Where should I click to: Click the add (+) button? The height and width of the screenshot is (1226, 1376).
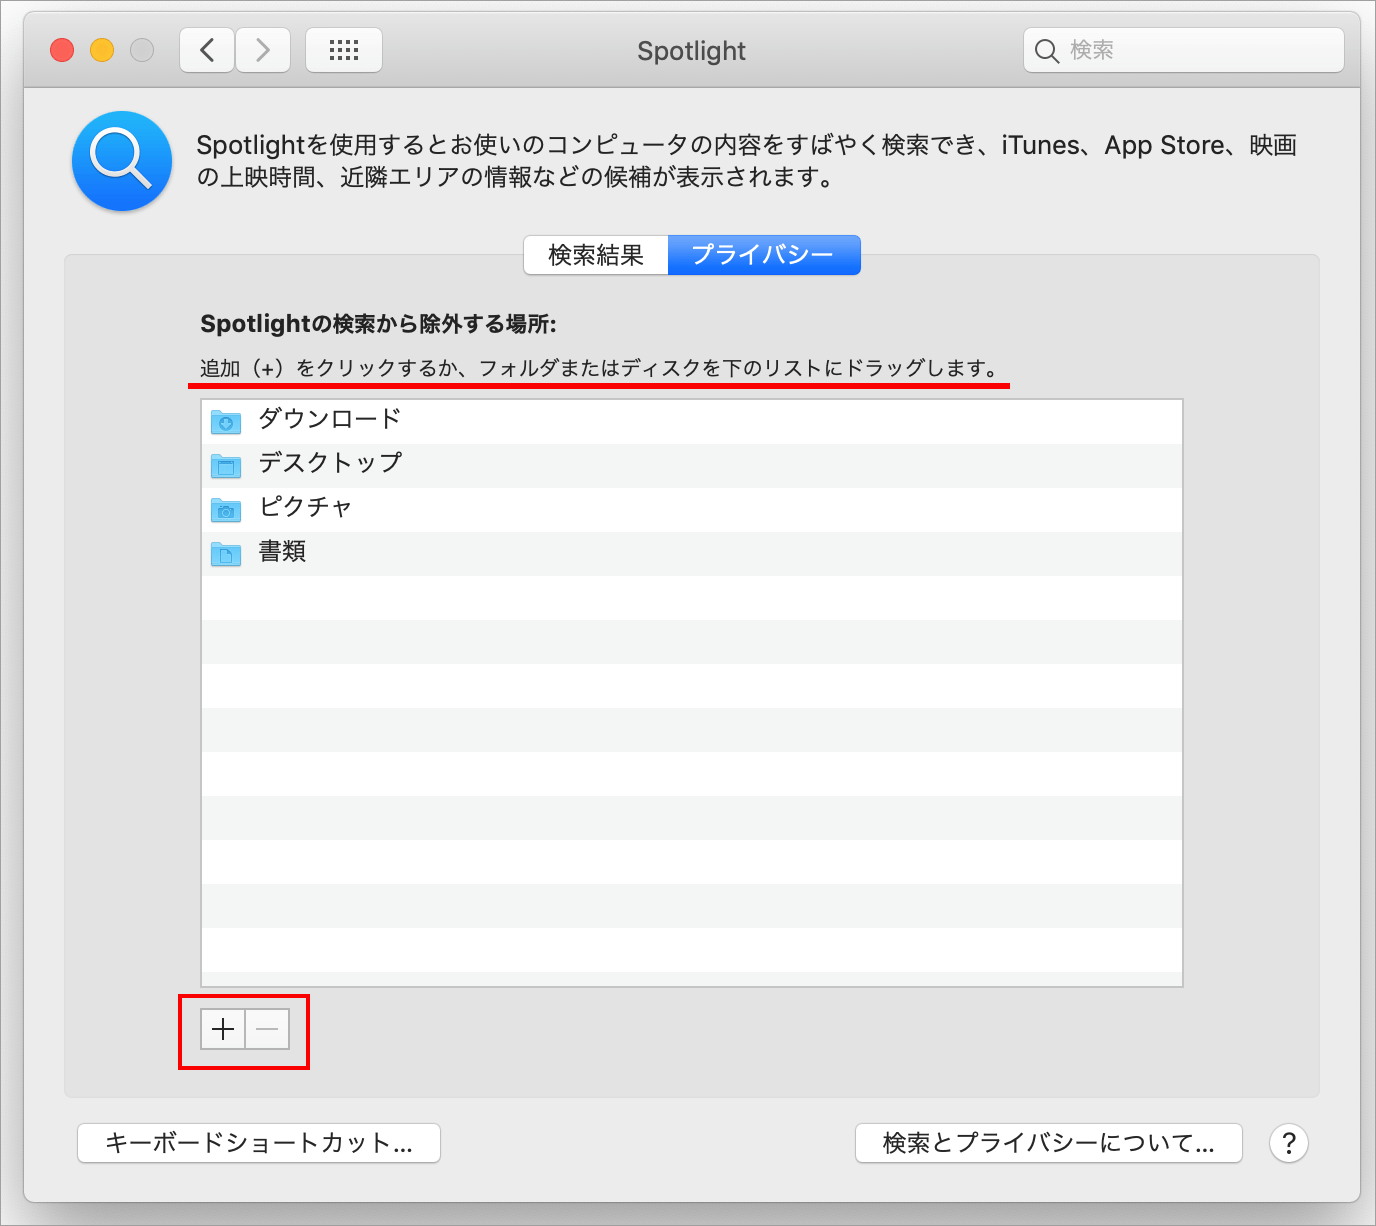222,1029
